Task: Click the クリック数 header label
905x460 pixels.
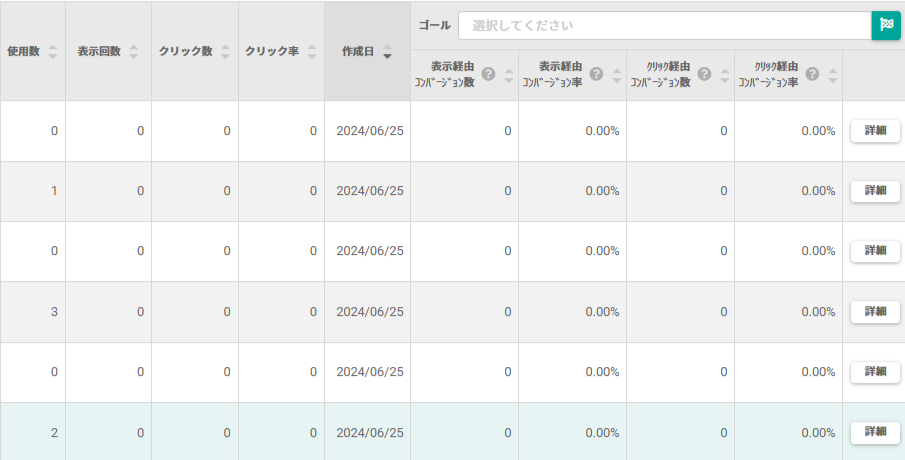Action: [x=186, y=51]
